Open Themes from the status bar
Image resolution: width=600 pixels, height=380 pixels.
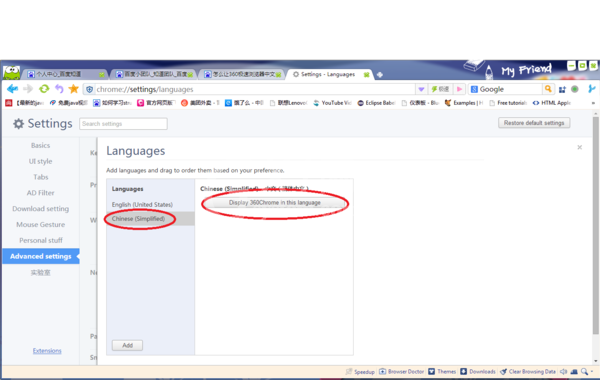pyautogui.click(x=442, y=372)
